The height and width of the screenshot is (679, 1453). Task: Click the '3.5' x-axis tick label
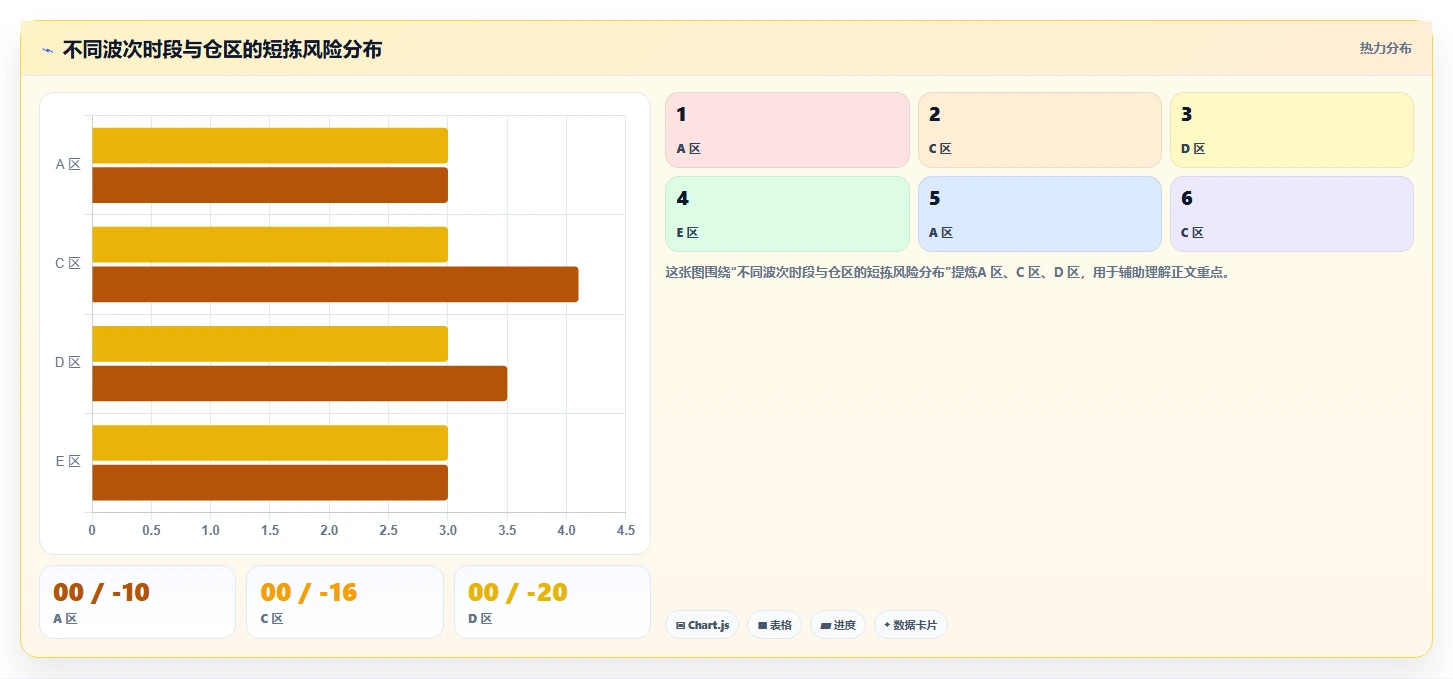coord(507,531)
